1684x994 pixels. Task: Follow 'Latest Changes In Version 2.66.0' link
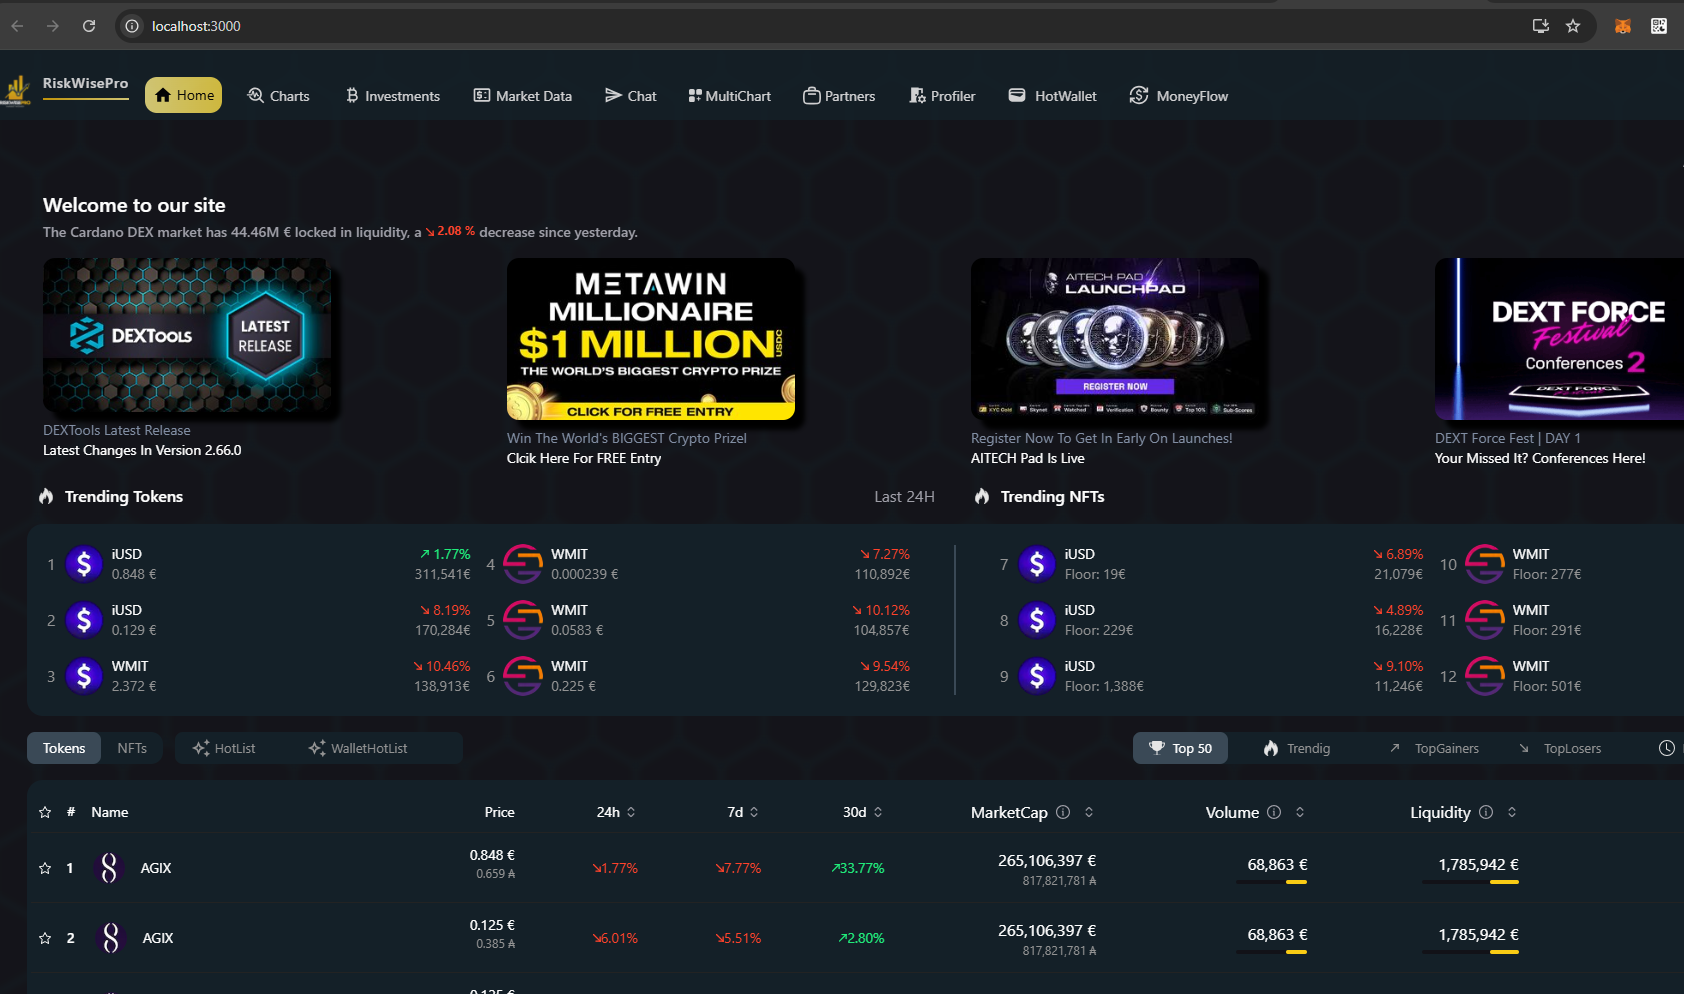click(142, 450)
